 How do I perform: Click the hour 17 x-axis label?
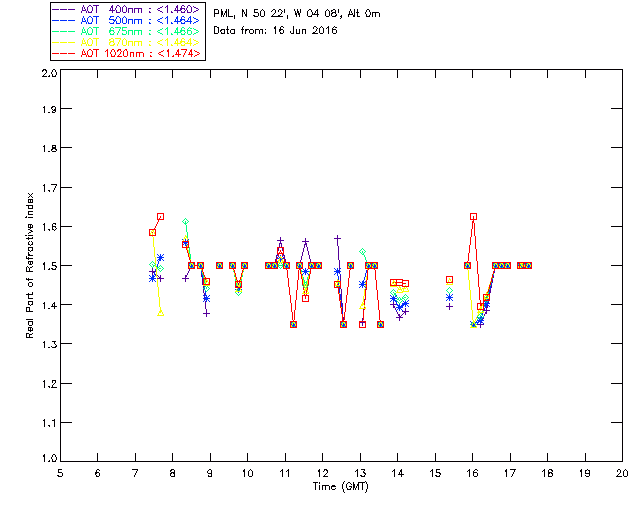(510, 473)
